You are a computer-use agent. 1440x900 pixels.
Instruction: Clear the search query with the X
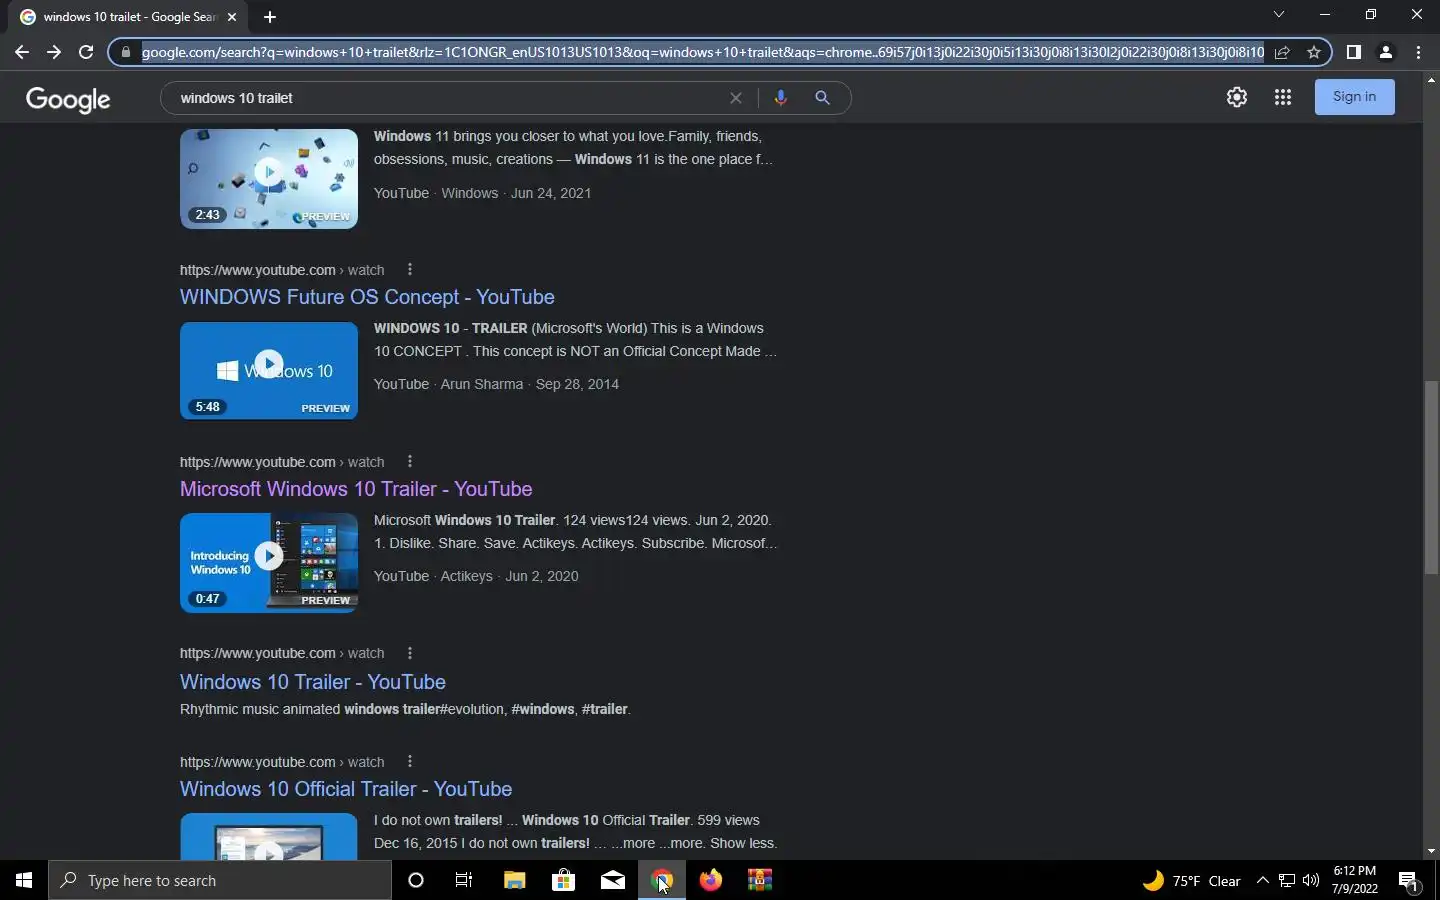click(x=736, y=98)
